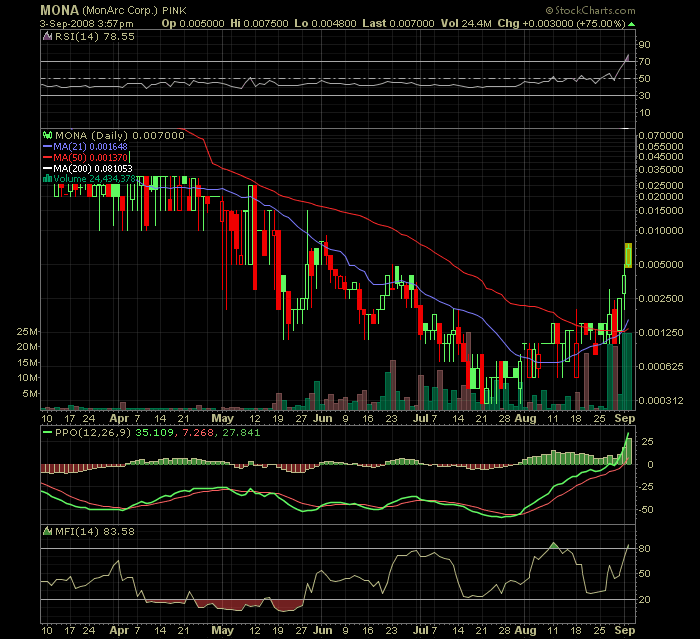The width and height of the screenshot is (700, 639).
Task: Click the 25M volume axis label
Action: (x=26, y=331)
